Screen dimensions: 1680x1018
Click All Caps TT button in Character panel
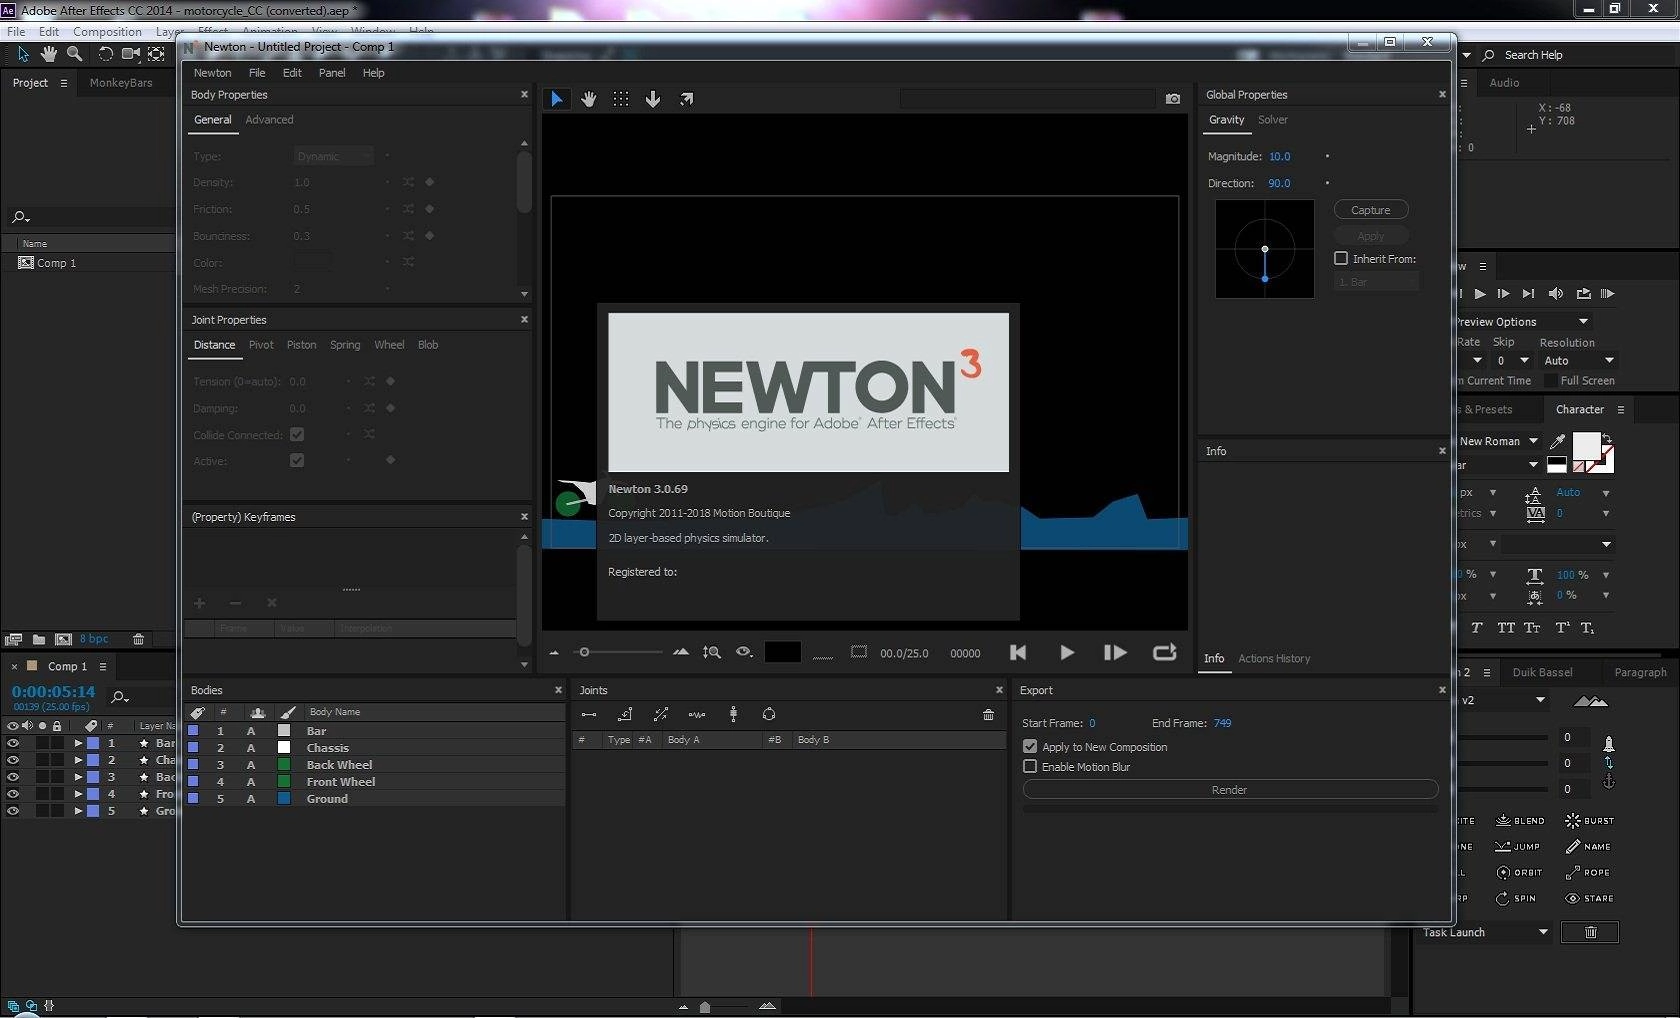tap(1506, 628)
